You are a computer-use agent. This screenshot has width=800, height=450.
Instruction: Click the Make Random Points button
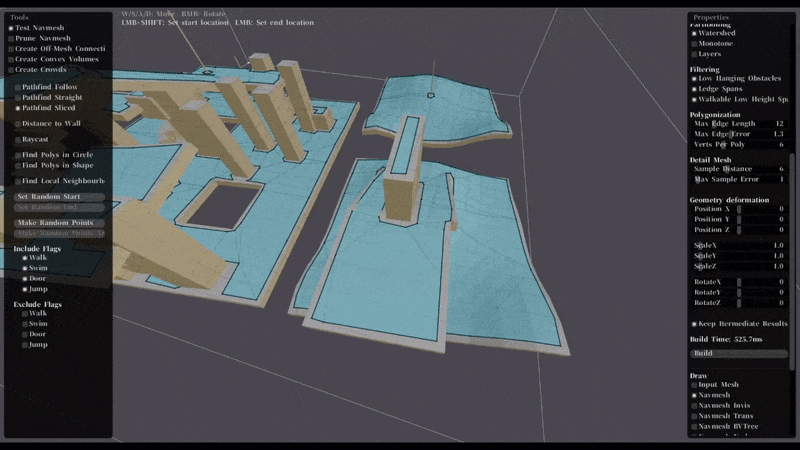click(59, 222)
